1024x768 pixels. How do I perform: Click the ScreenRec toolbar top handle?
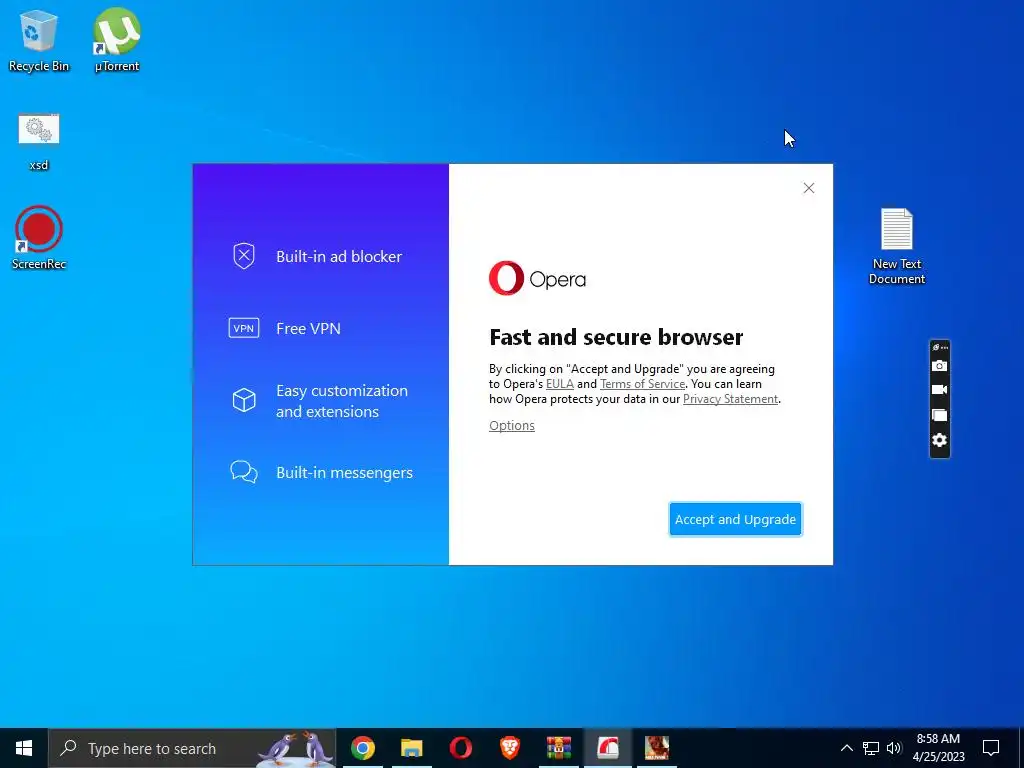pyautogui.click(x=939, y=347)
